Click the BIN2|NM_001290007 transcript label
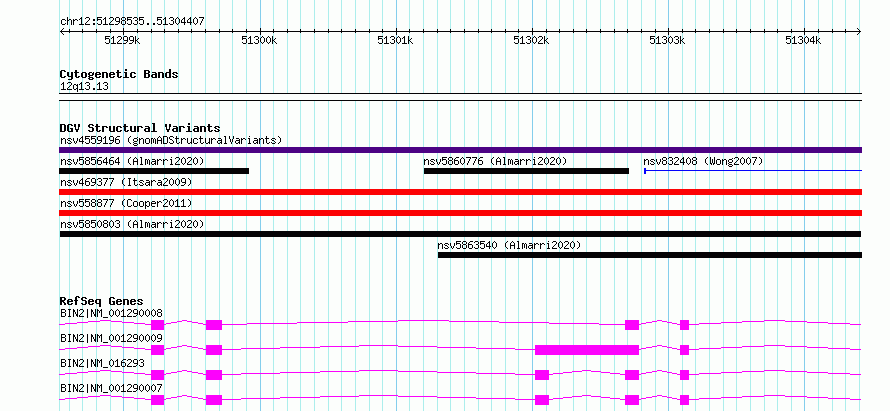890x411 pixels. click(x=111, y=388)
